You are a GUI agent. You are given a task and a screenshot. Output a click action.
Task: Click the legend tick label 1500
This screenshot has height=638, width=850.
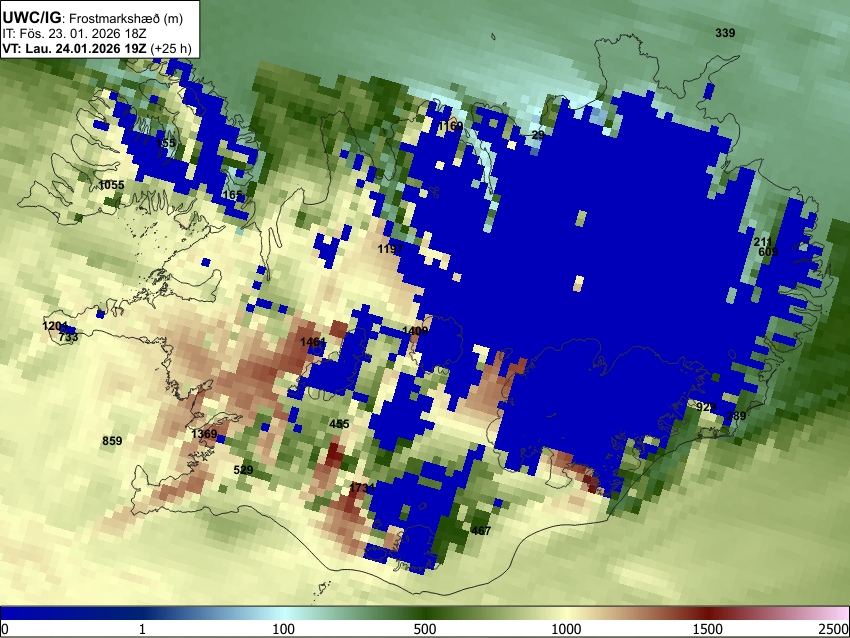[708, 629]
